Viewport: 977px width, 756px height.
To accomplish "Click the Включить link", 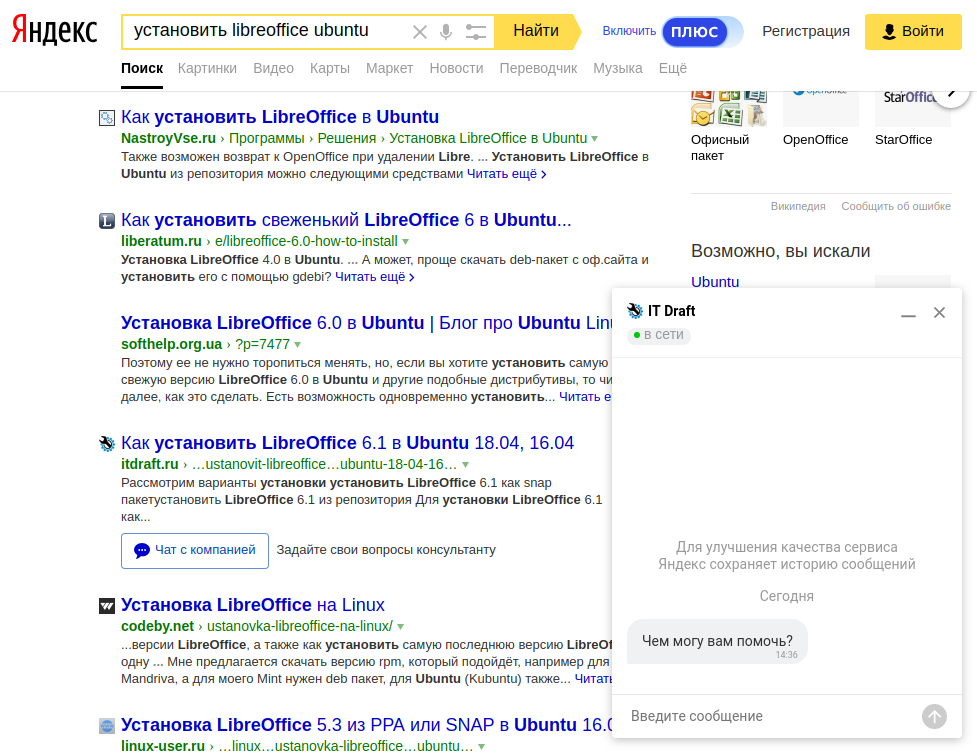I will point(629,31).
